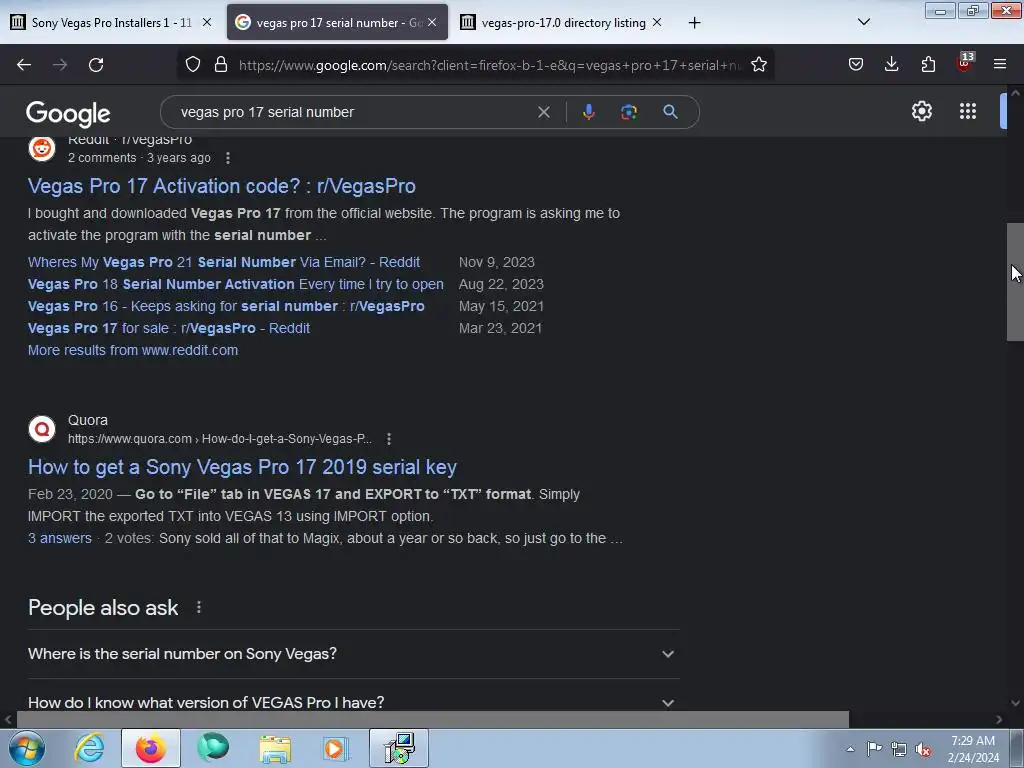The width and height of the screenshot is (1024, 768).
Task: Open the uBlock extension with badge 13
Action: tap(965, 63)
